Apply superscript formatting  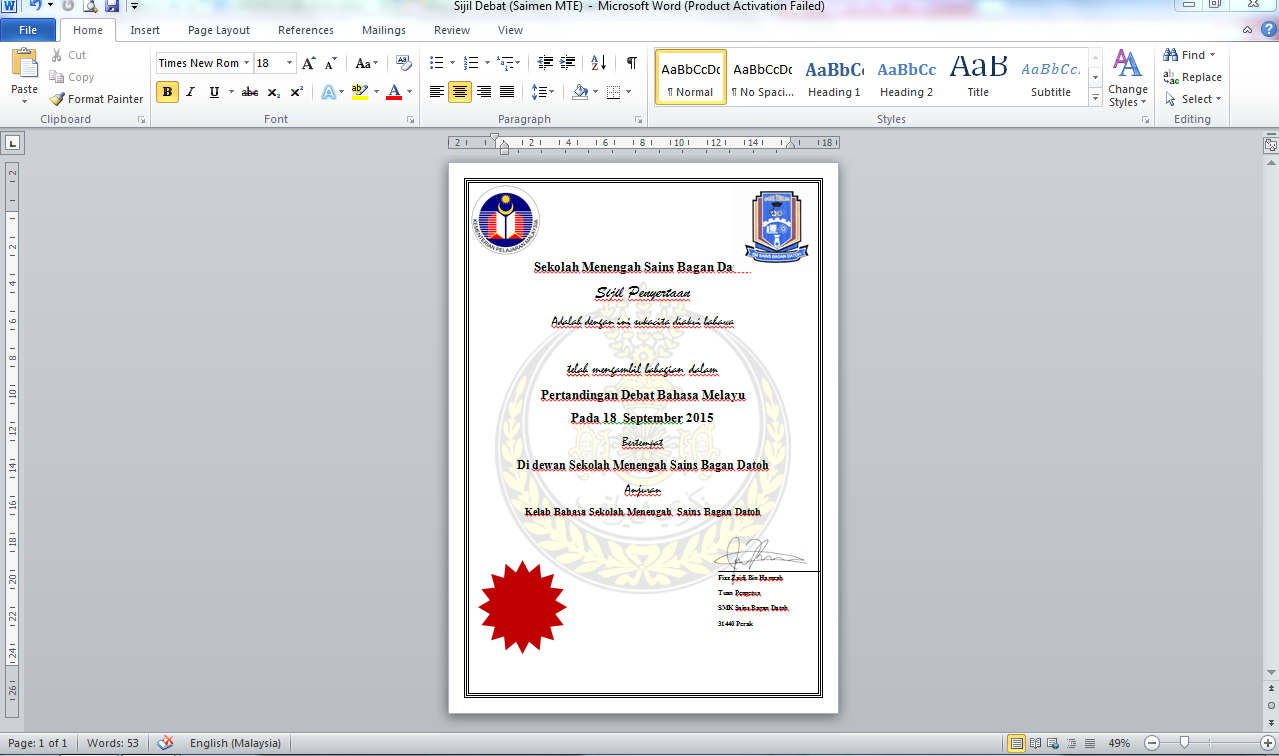click(297, 92)
